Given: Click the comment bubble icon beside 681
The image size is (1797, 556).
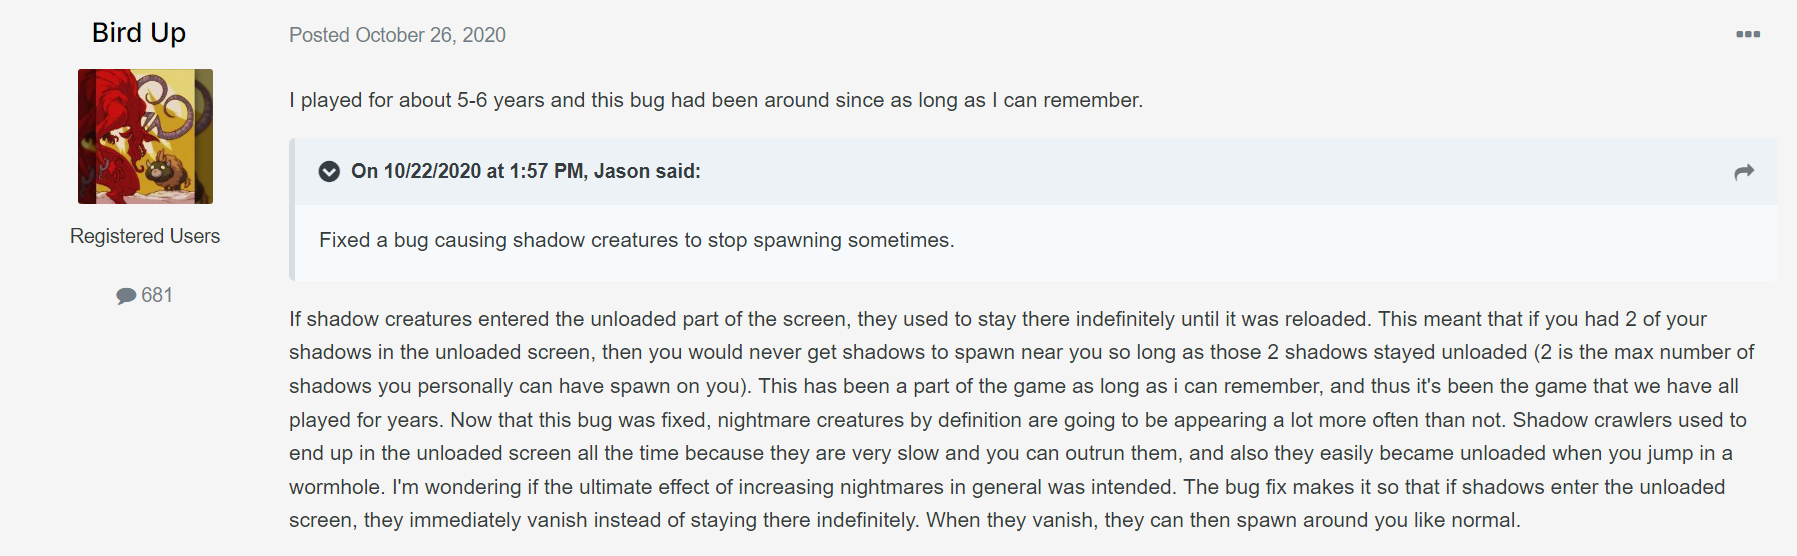Looking at the screenshot, I should (x=126, y=296).
